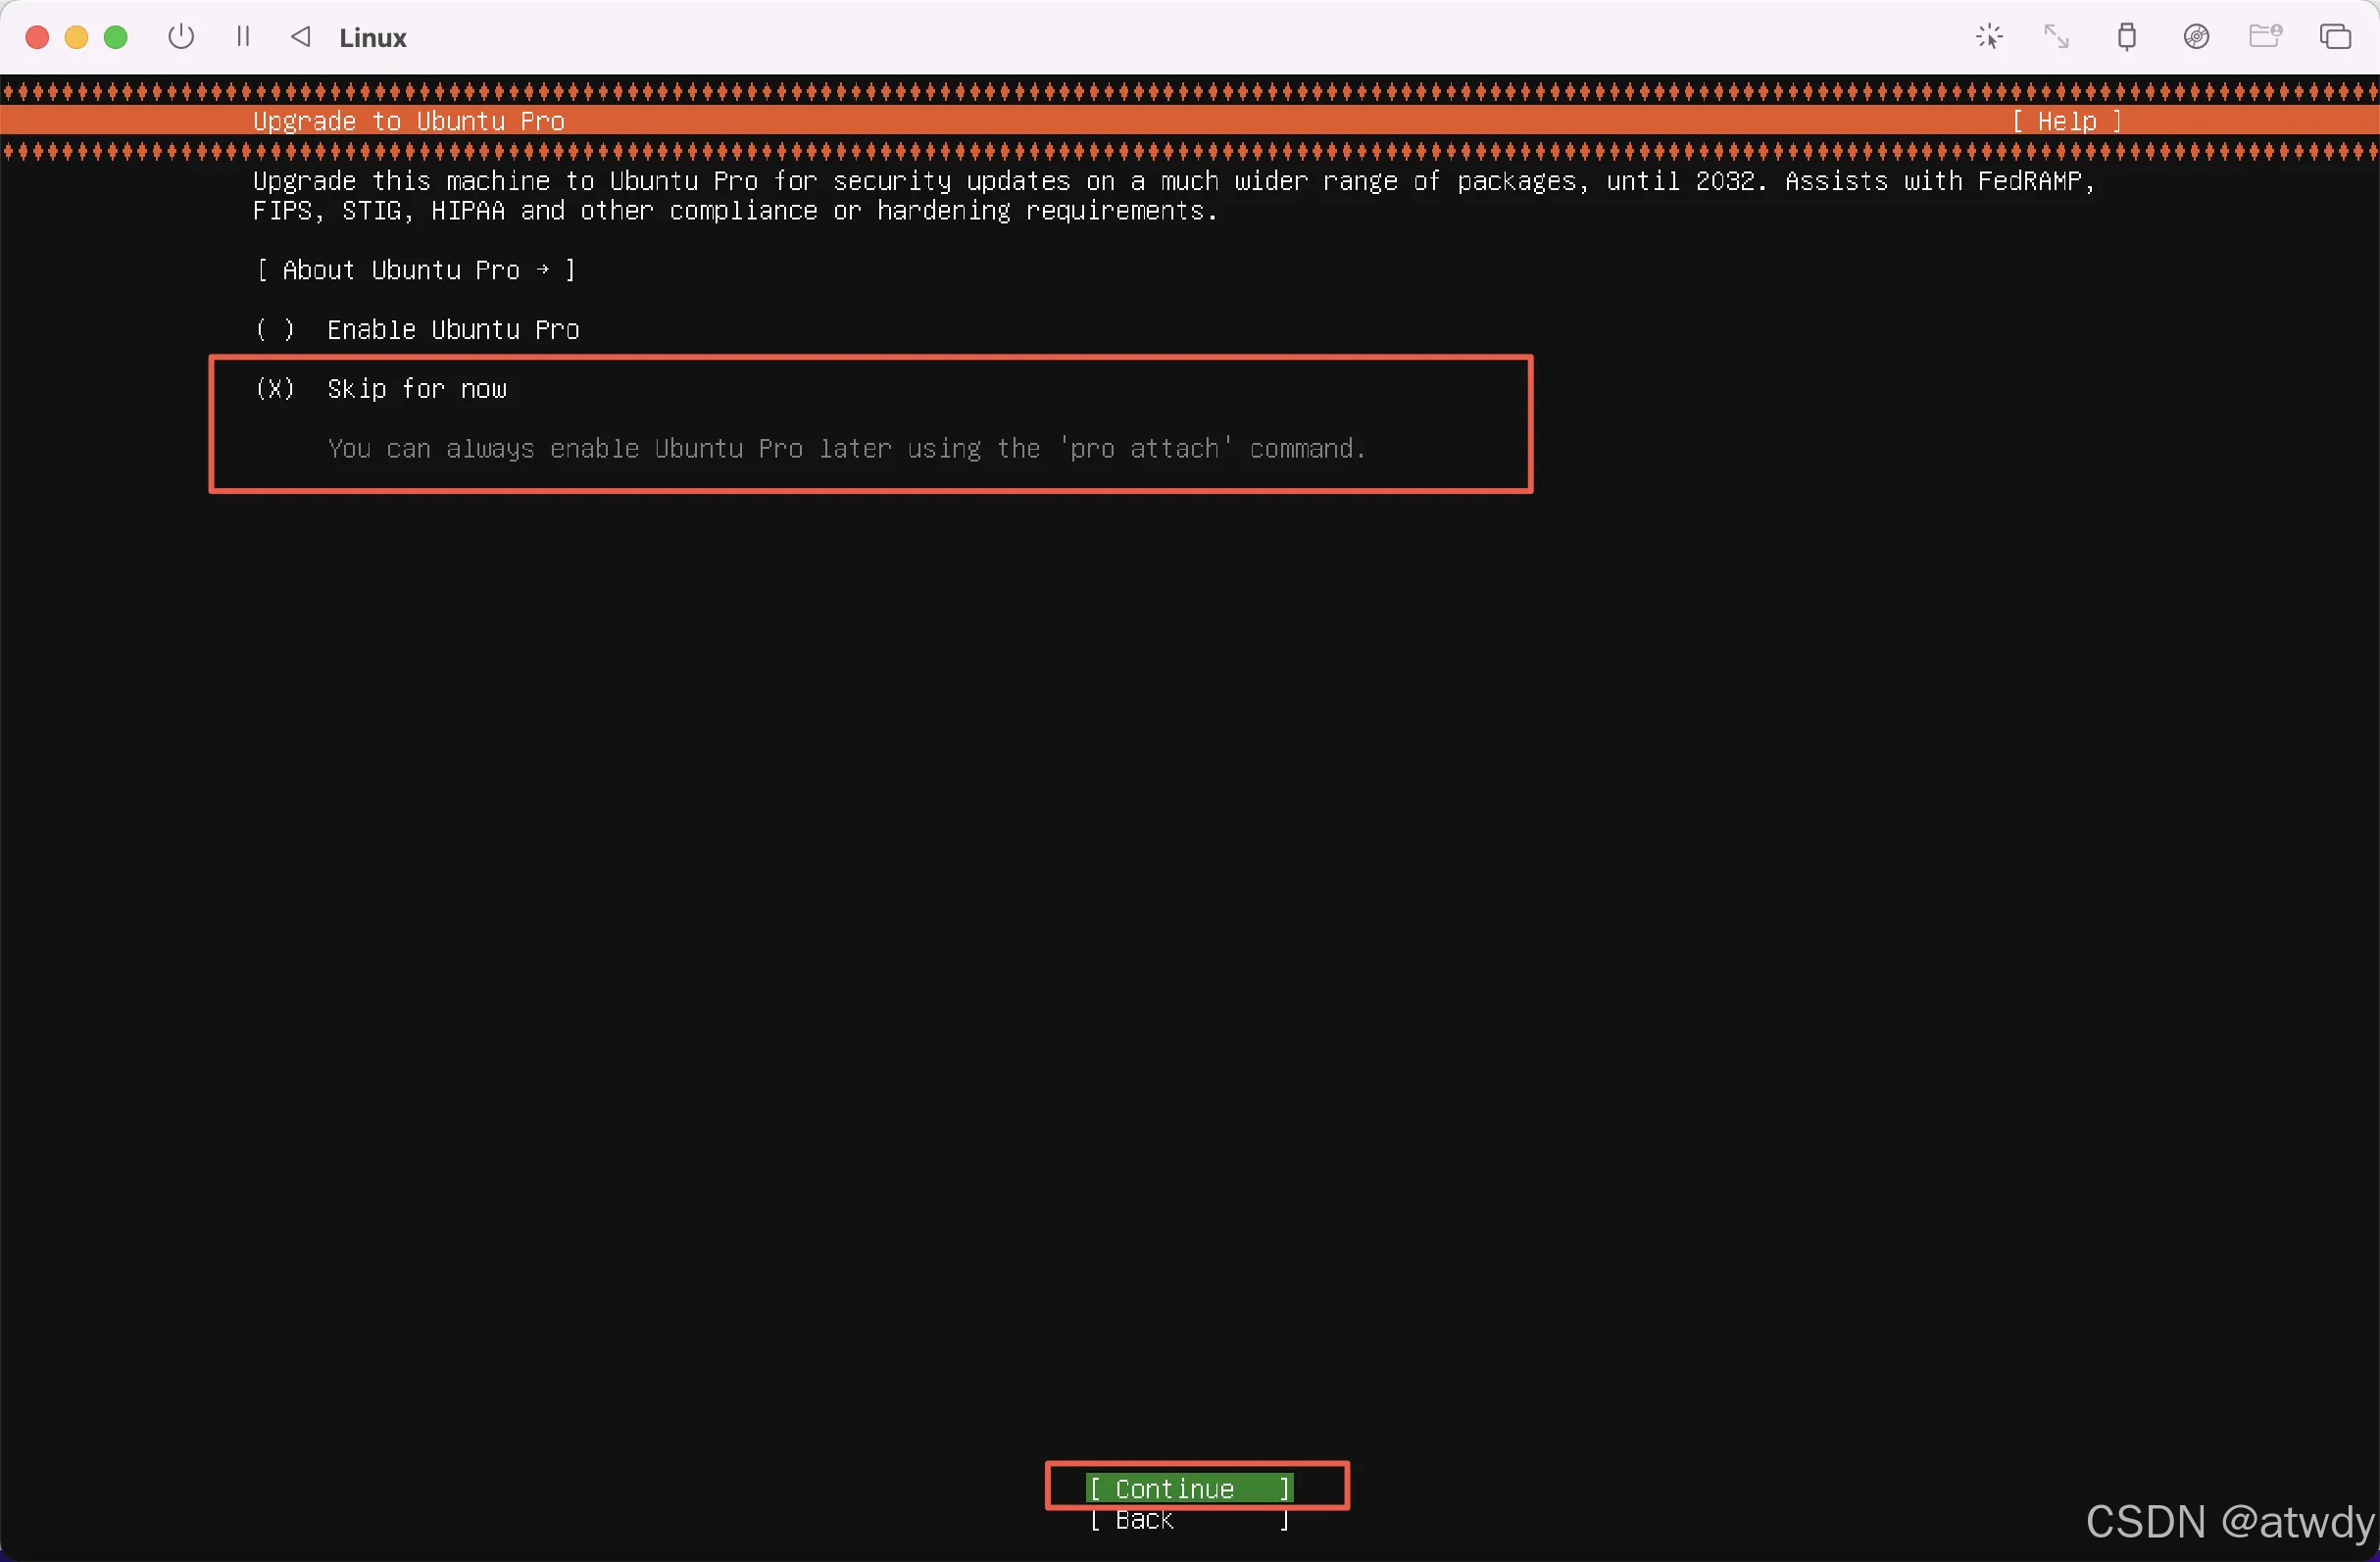The image size is (2380, 1562).
Task: Minimize the Linux VM window
Action: coord(76,37)
